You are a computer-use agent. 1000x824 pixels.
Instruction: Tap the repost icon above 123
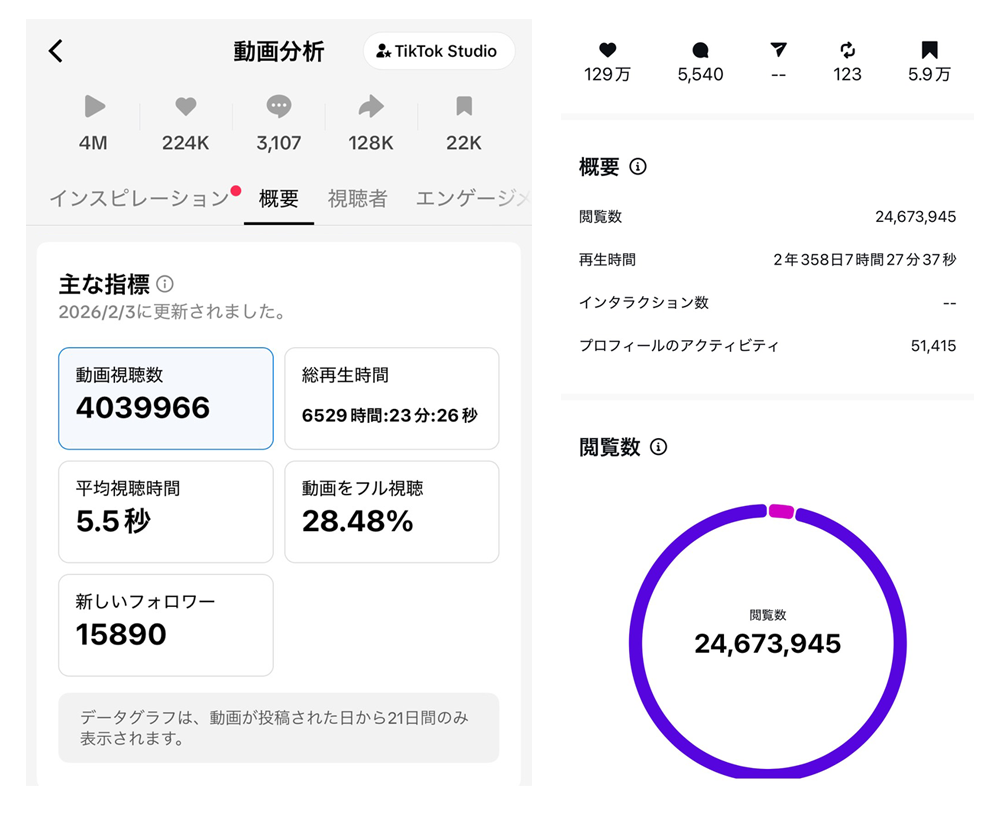tap(848, 50)
